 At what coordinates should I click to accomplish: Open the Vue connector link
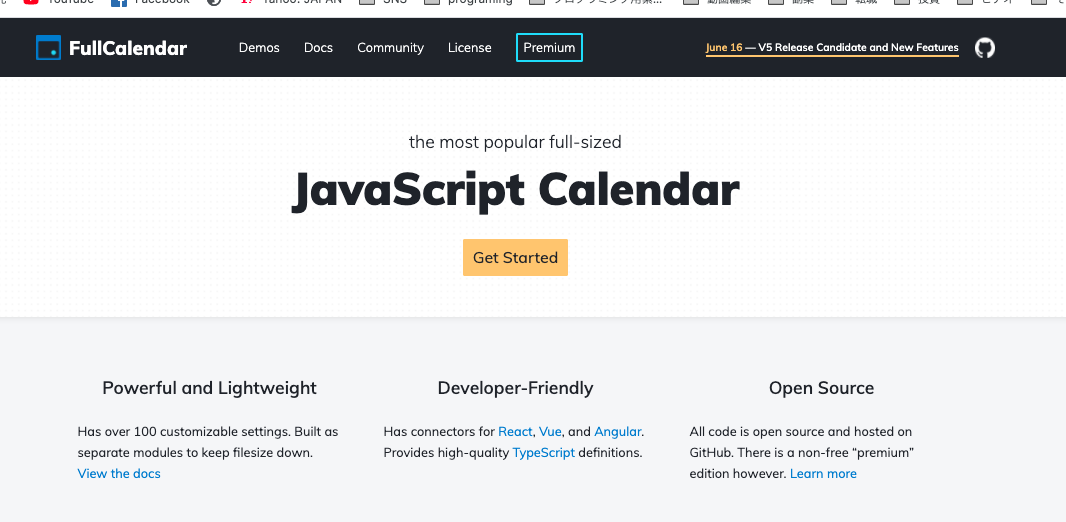pos(550,432)
